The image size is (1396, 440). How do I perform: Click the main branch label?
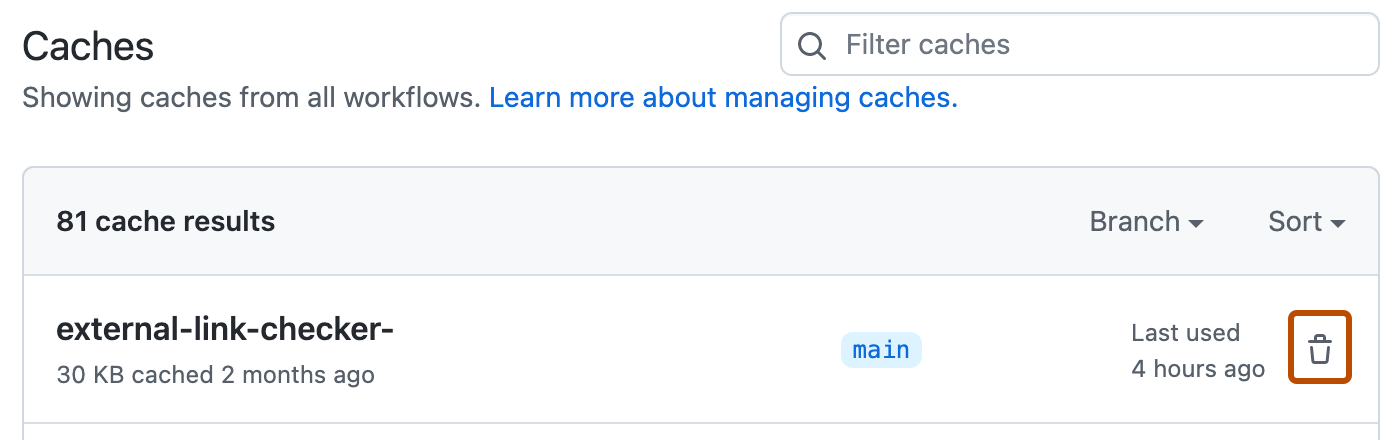[x=881, y=350]
